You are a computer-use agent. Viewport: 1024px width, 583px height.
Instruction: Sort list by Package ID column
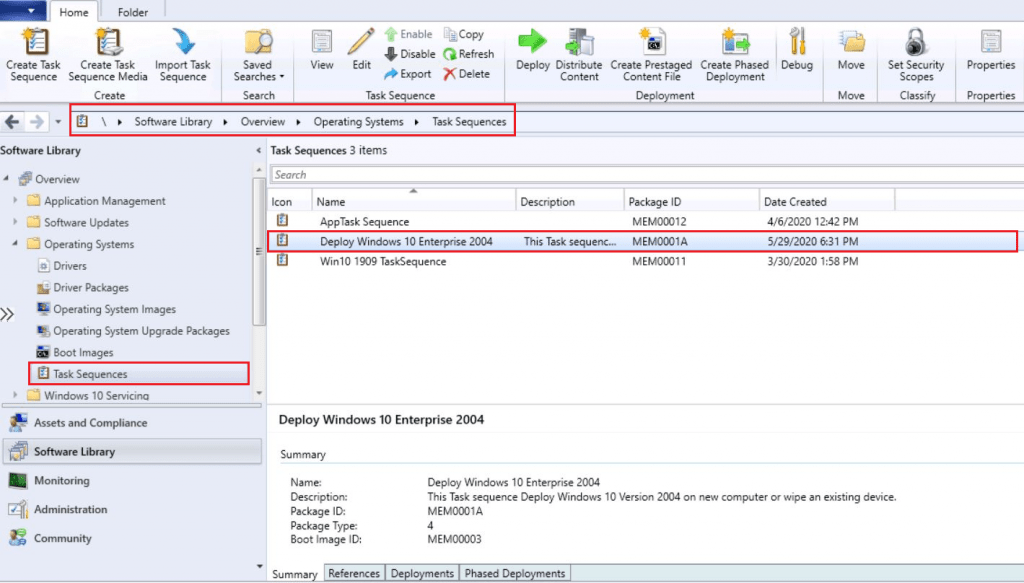click(692, 202)
